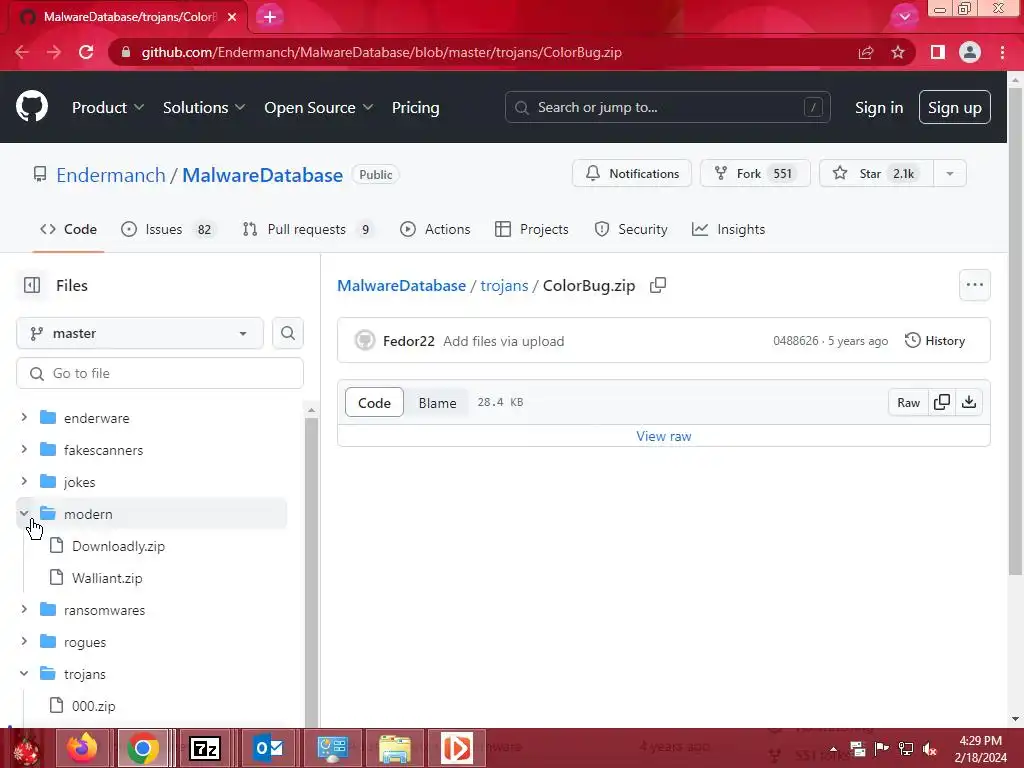Image resolution: width=1024 pixels, height=768 pixels.
Task: Open the Open Source menu
Action: coord(319,108)
